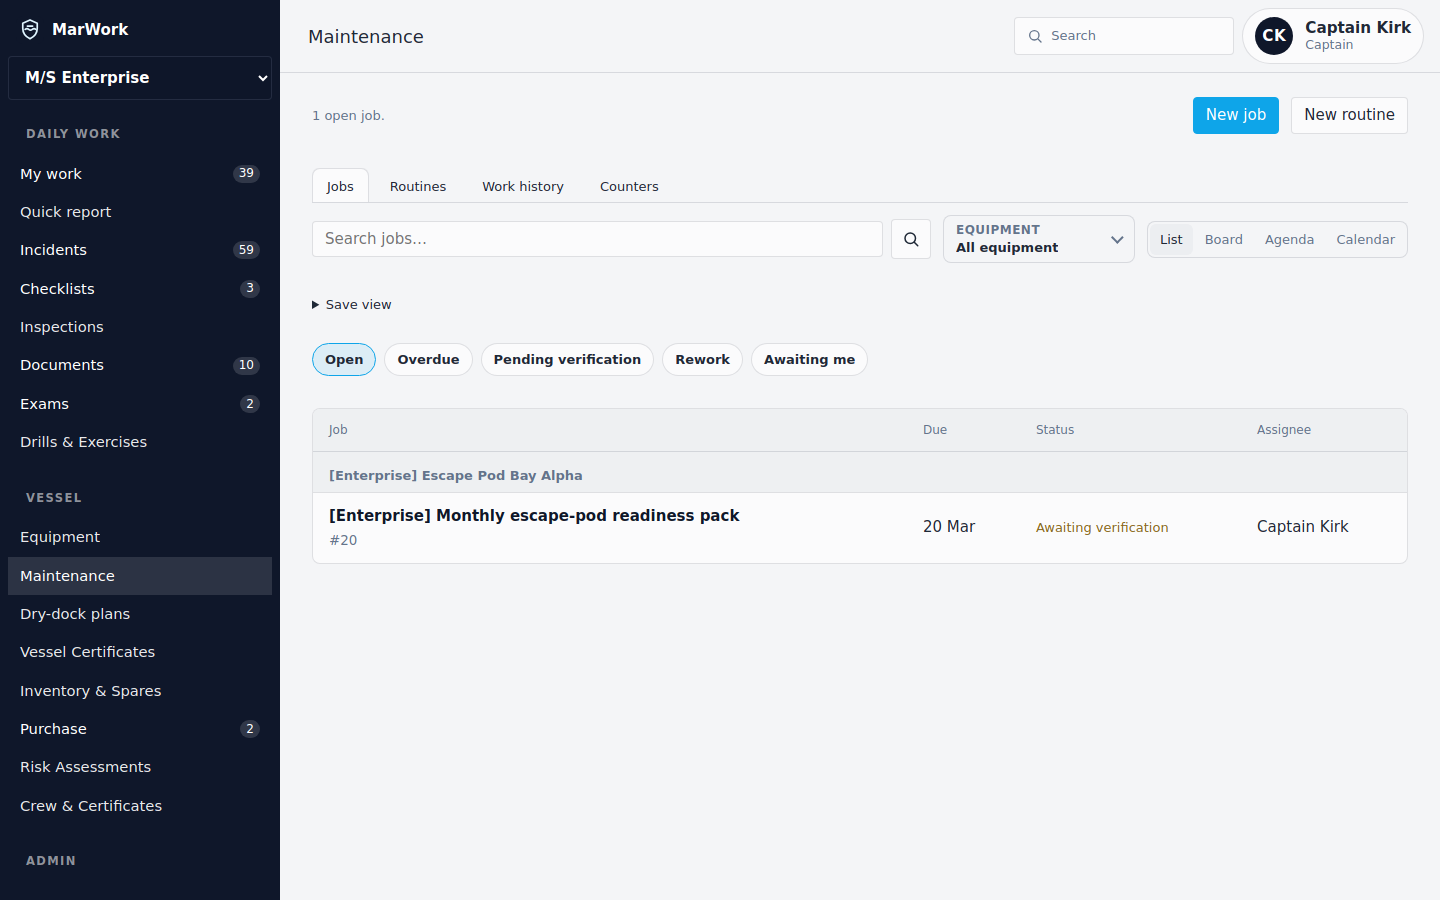
Task: Open Purchase in sidebar
Action: coord(140,729)
